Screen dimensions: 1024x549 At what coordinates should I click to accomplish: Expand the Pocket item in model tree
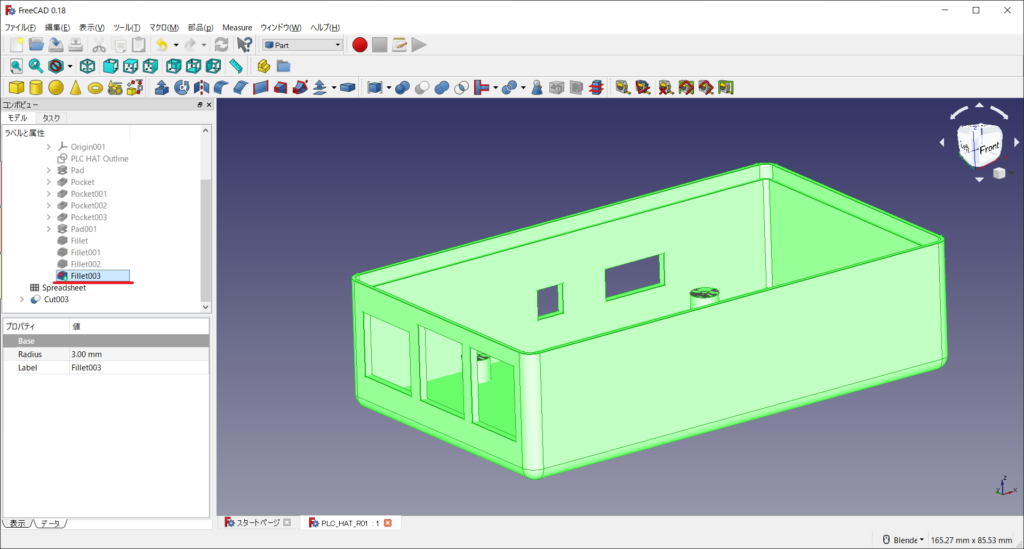[x=48, y=182]
